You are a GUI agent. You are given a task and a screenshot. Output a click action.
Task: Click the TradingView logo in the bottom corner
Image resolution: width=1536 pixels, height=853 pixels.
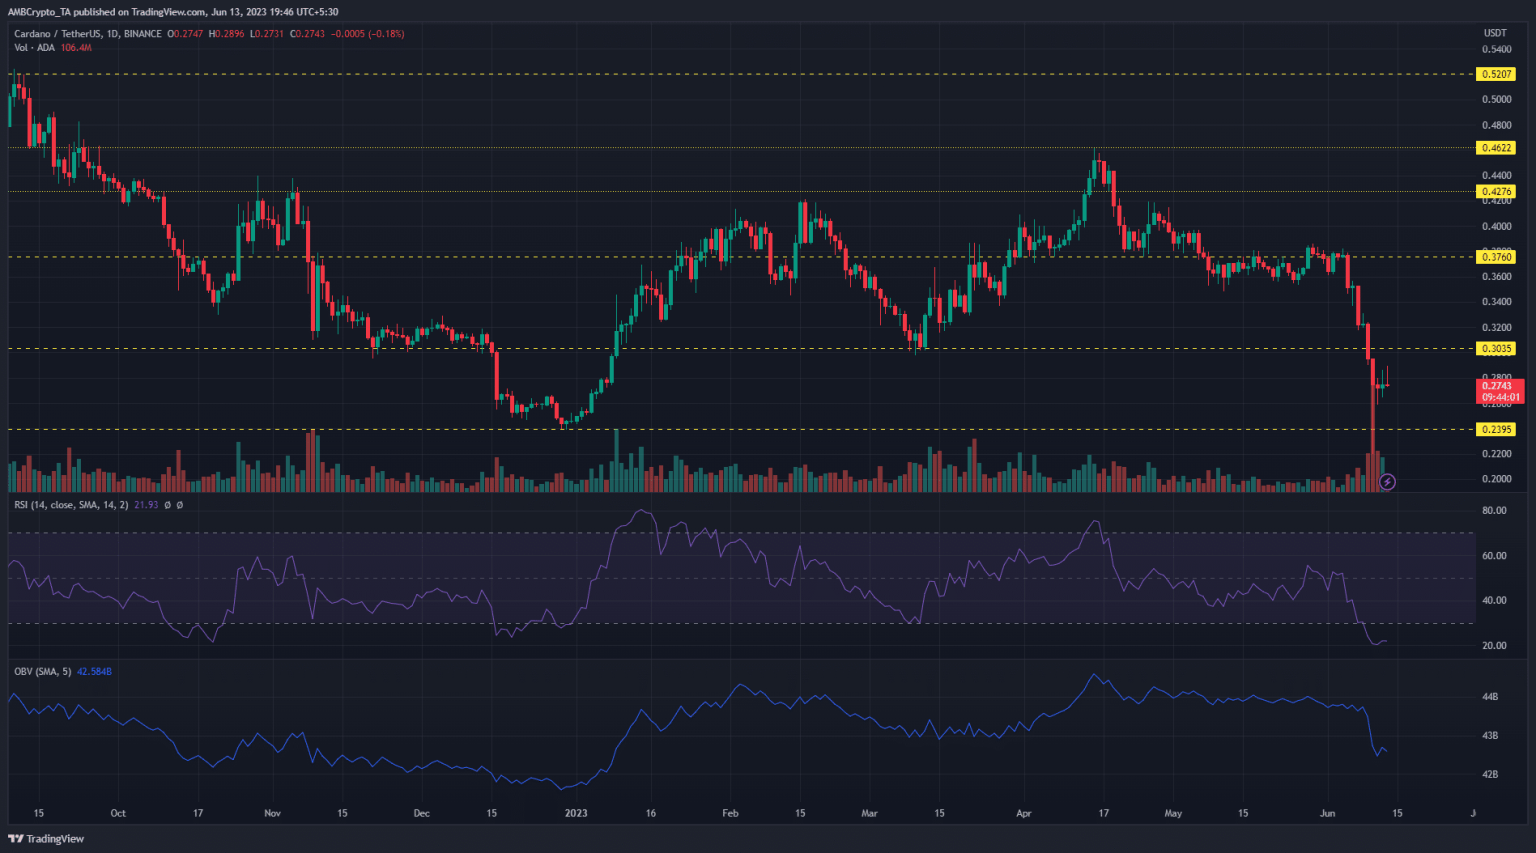[44, 838]
